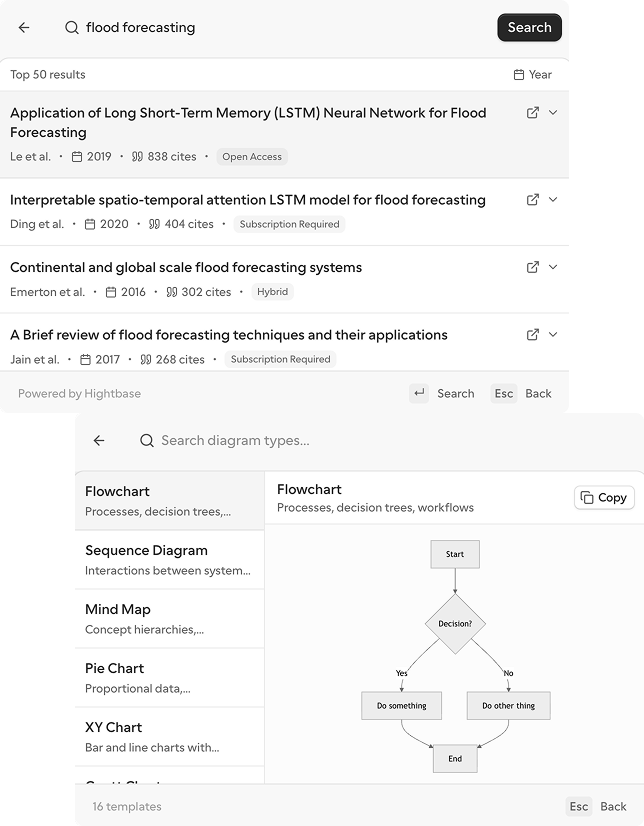The width and height of the screenshot is (644, 826).
Task: Click the Search diagram types input field
Action: [x=300, y=440]
